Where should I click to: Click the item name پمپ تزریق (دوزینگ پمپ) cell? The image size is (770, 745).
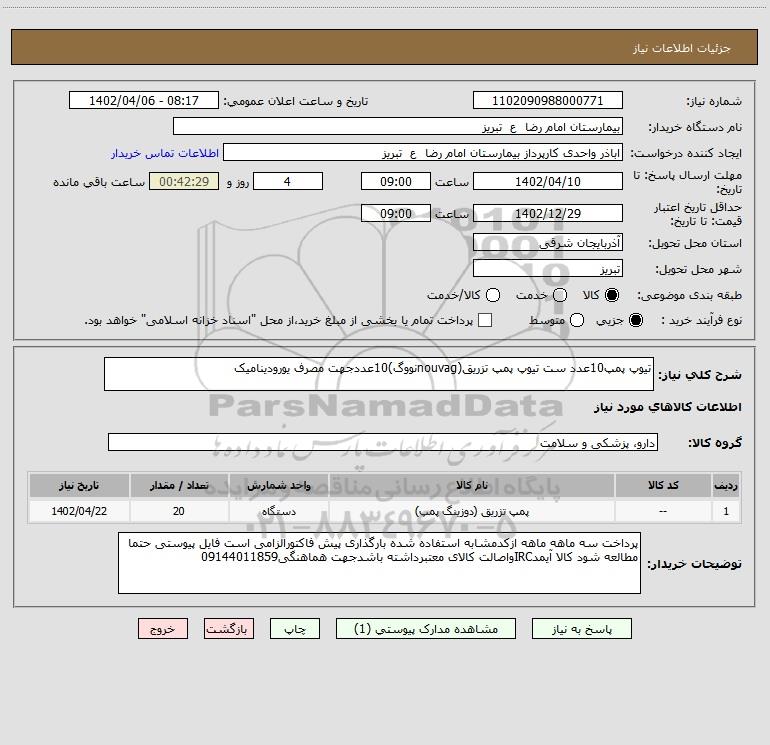tap(471, 511)
